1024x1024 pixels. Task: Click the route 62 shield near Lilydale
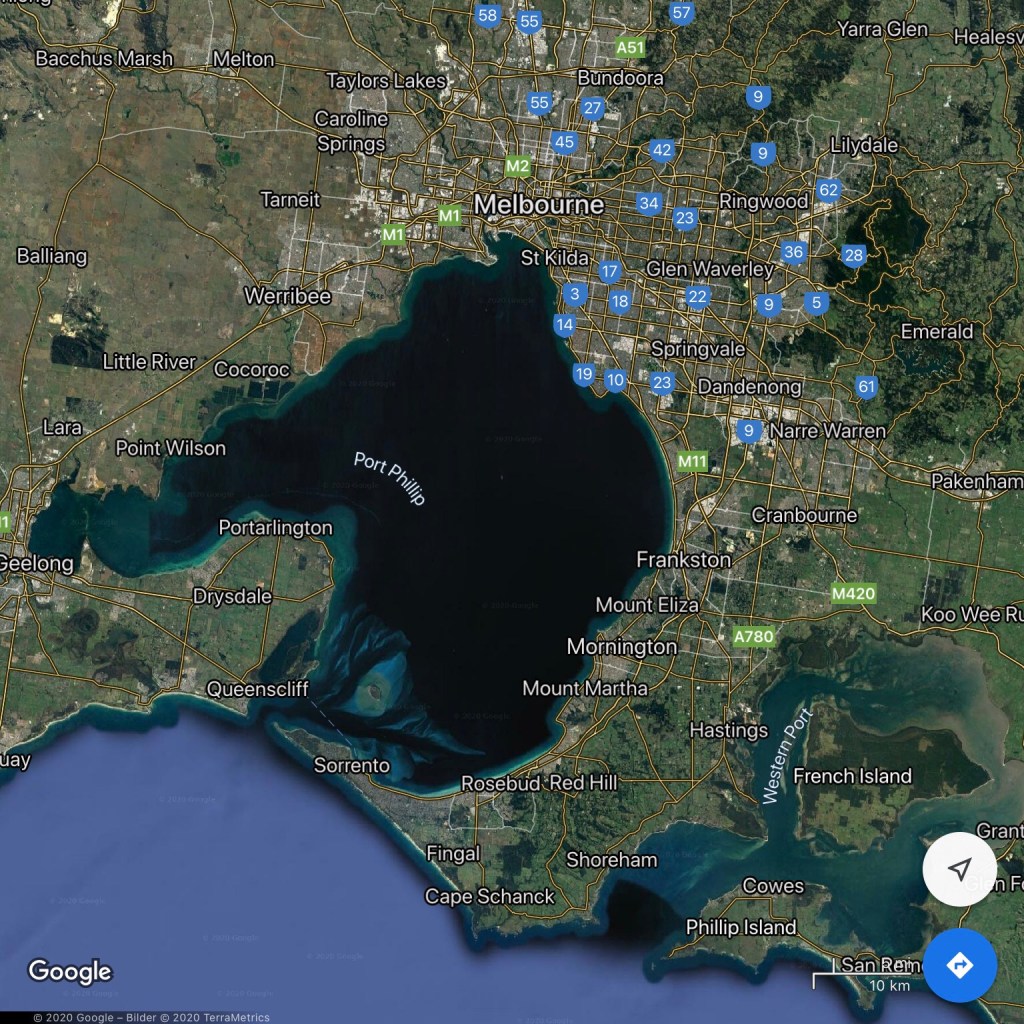click(x=828, y=190)
